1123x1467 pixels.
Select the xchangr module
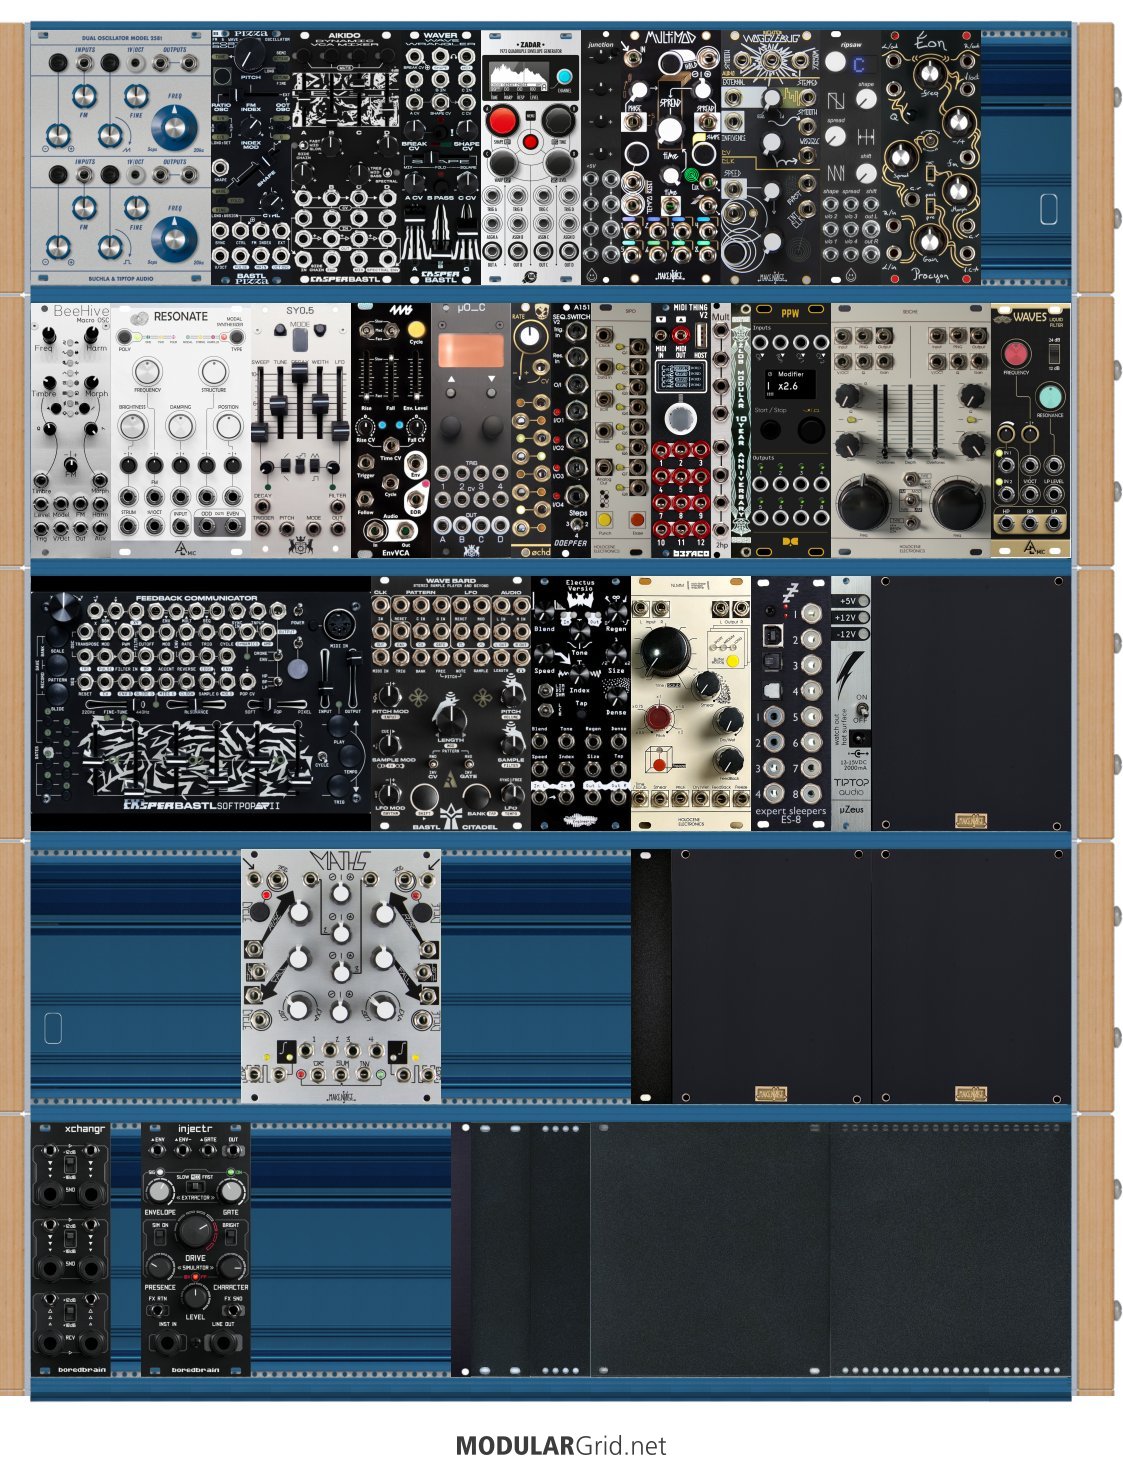point(71,1250)
